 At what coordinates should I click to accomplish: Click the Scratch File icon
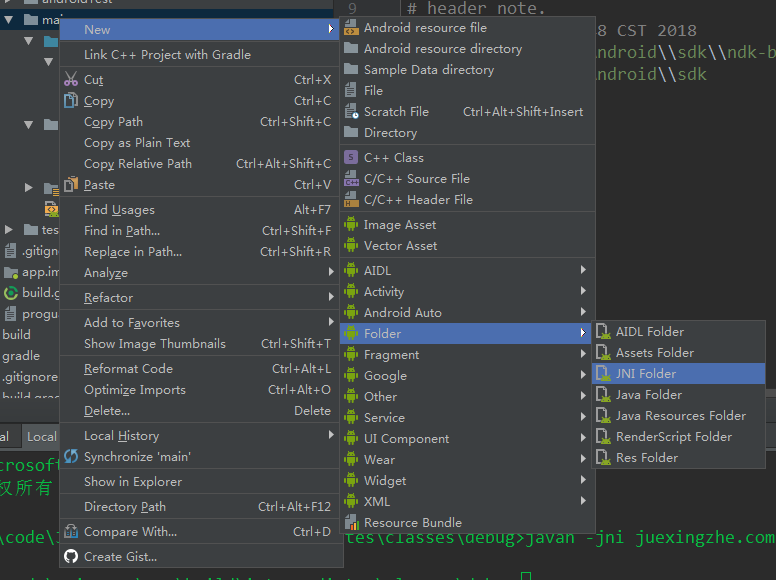[x=351, y=111]
